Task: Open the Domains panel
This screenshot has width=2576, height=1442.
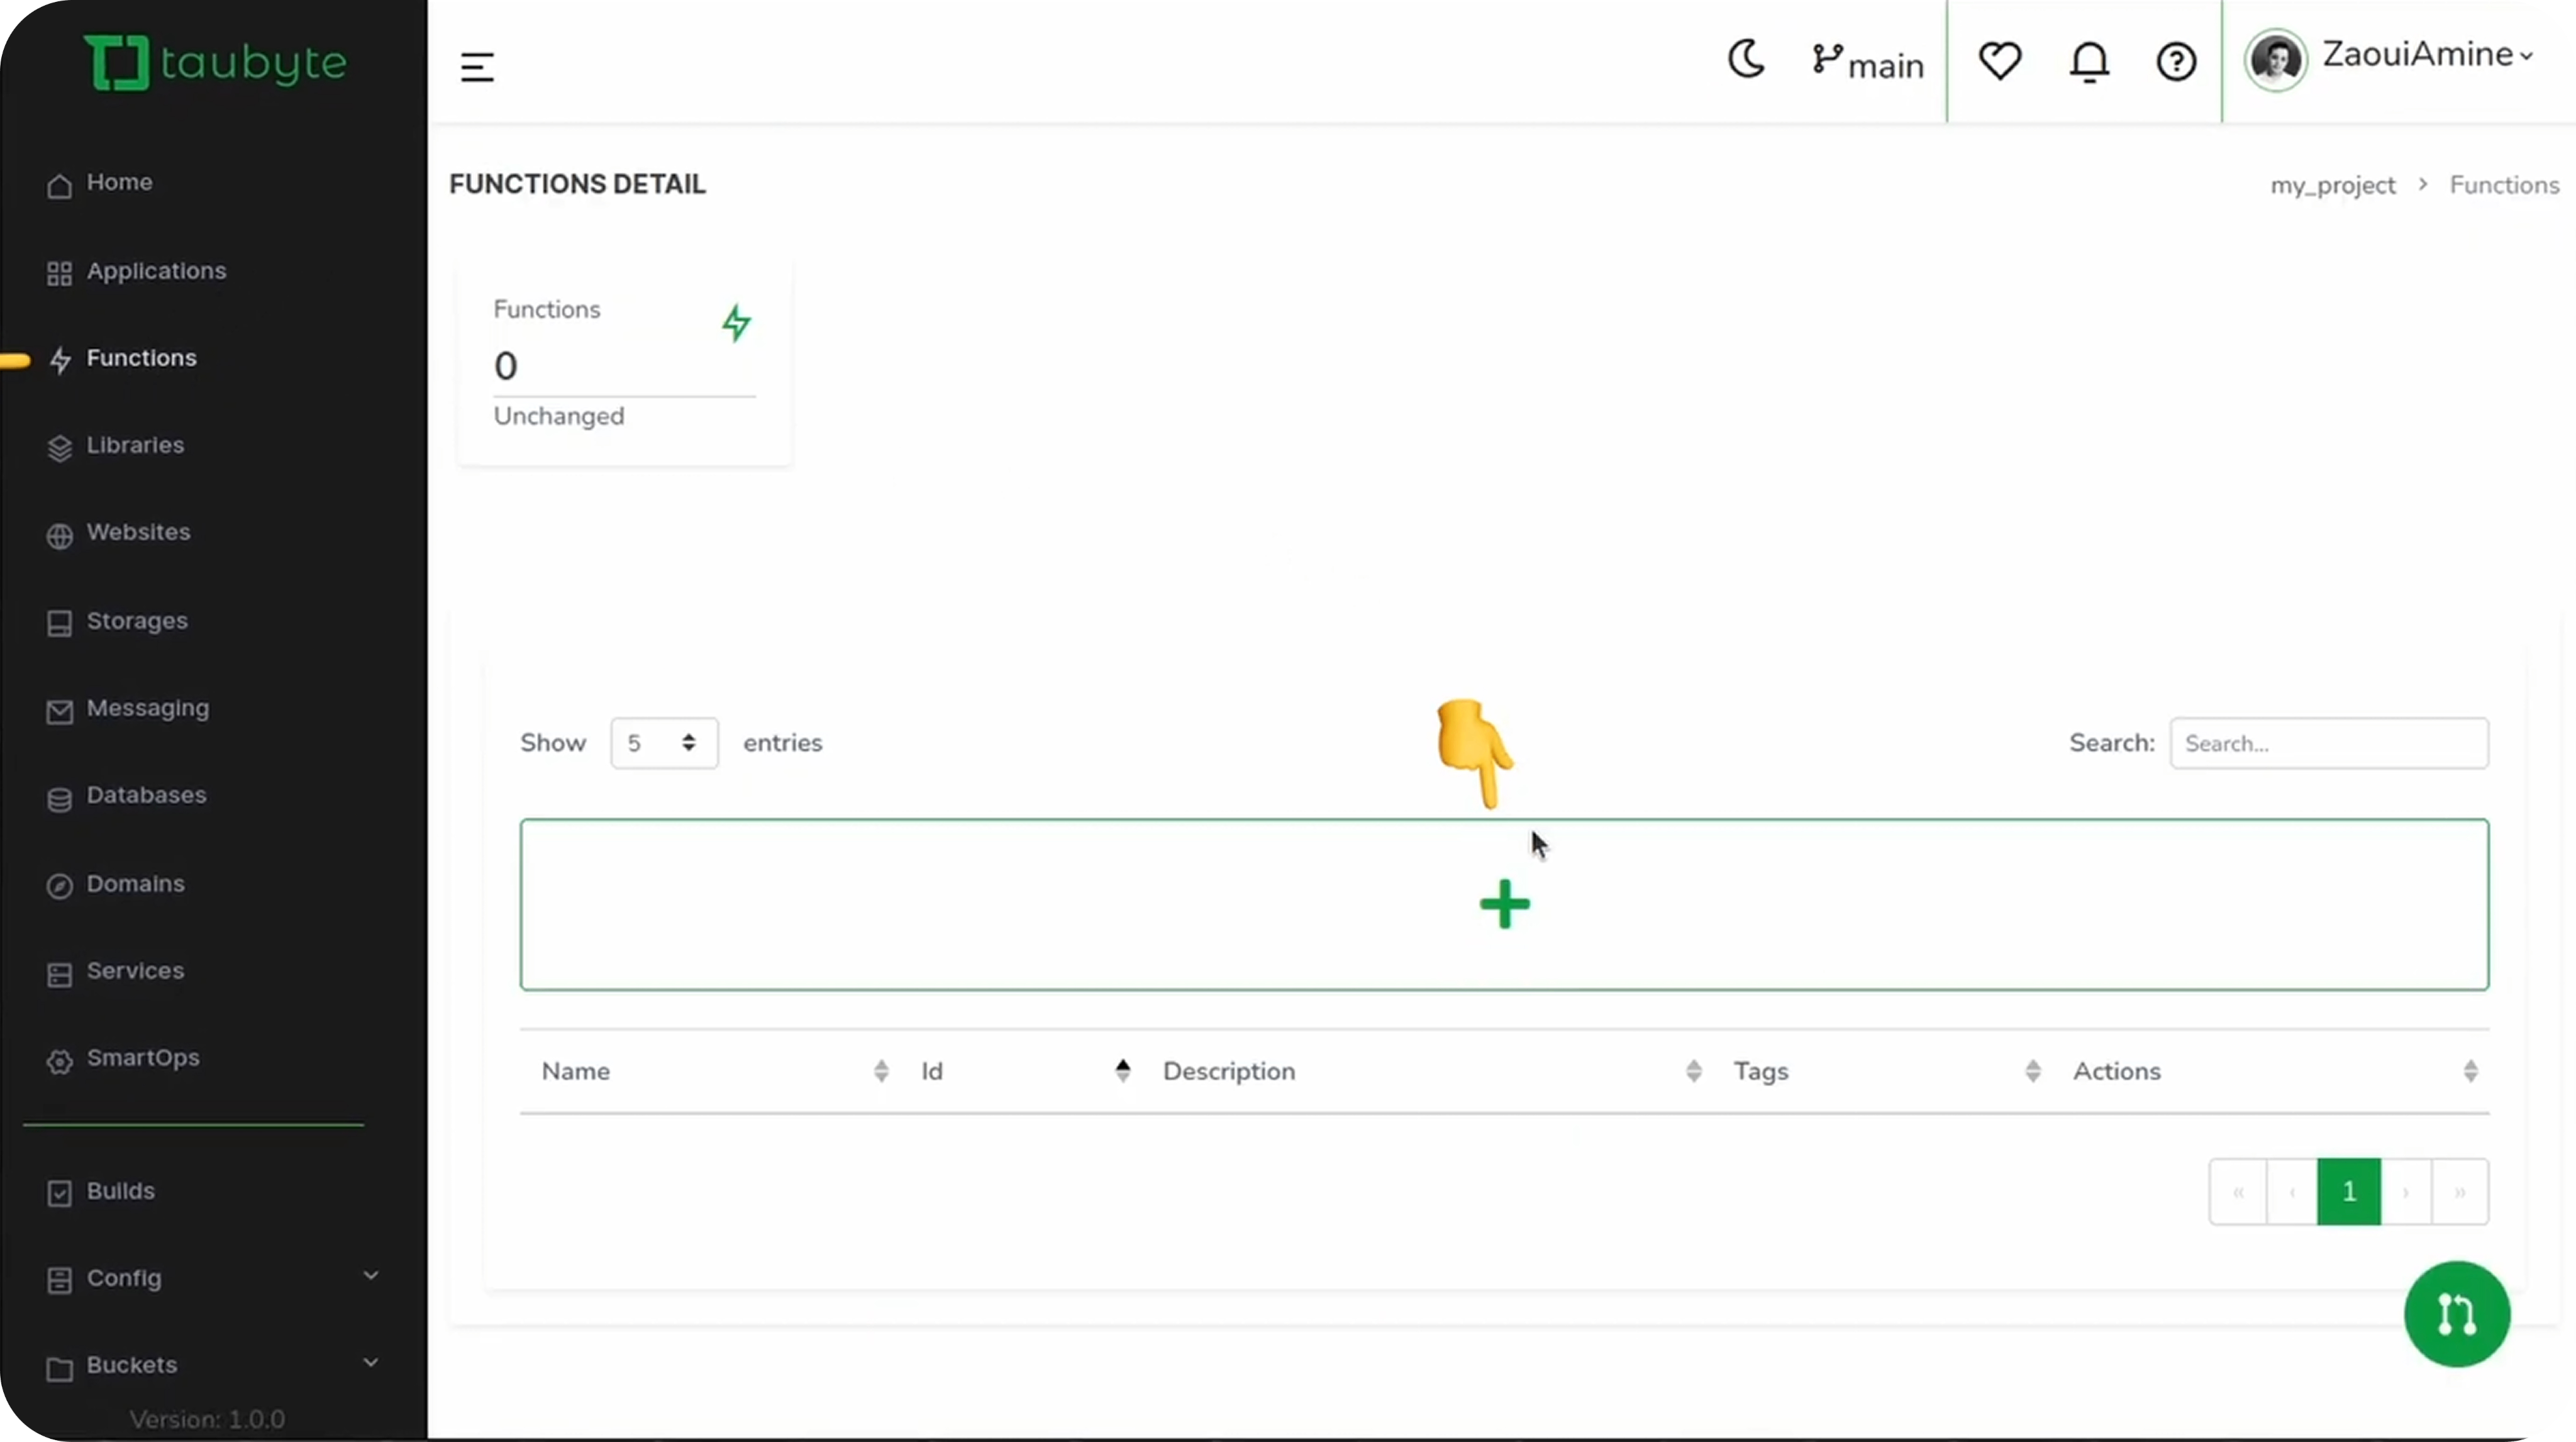Action: [x=136, y=883]
